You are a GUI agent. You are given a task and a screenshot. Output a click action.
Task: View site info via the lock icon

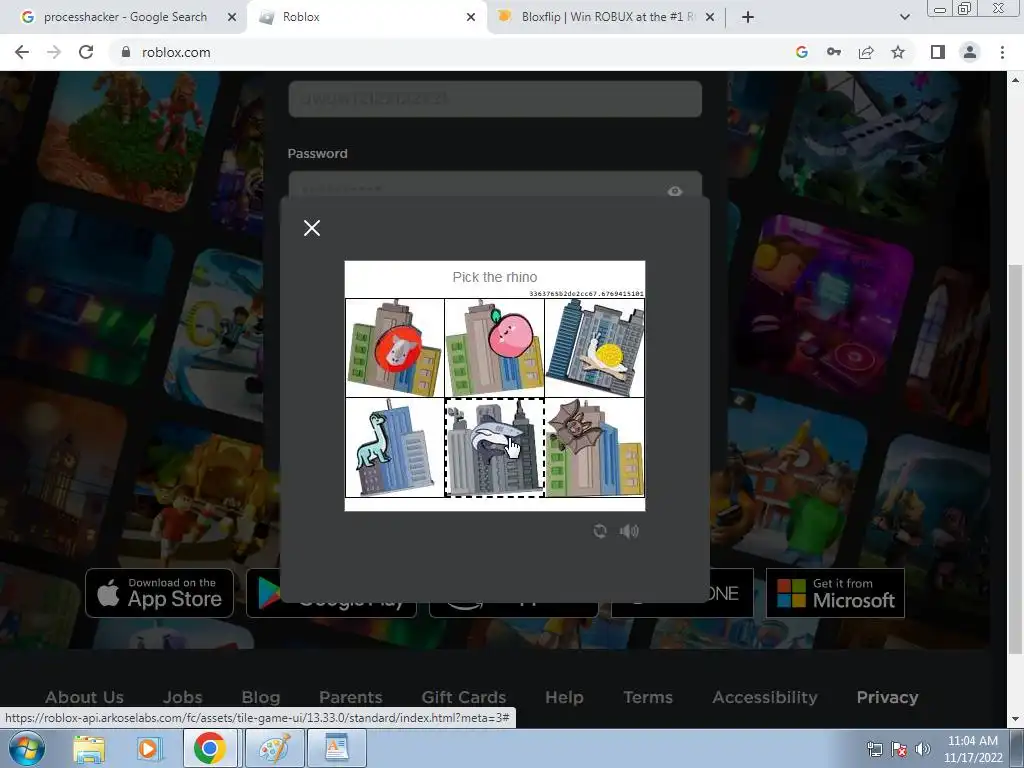(126, 52)
